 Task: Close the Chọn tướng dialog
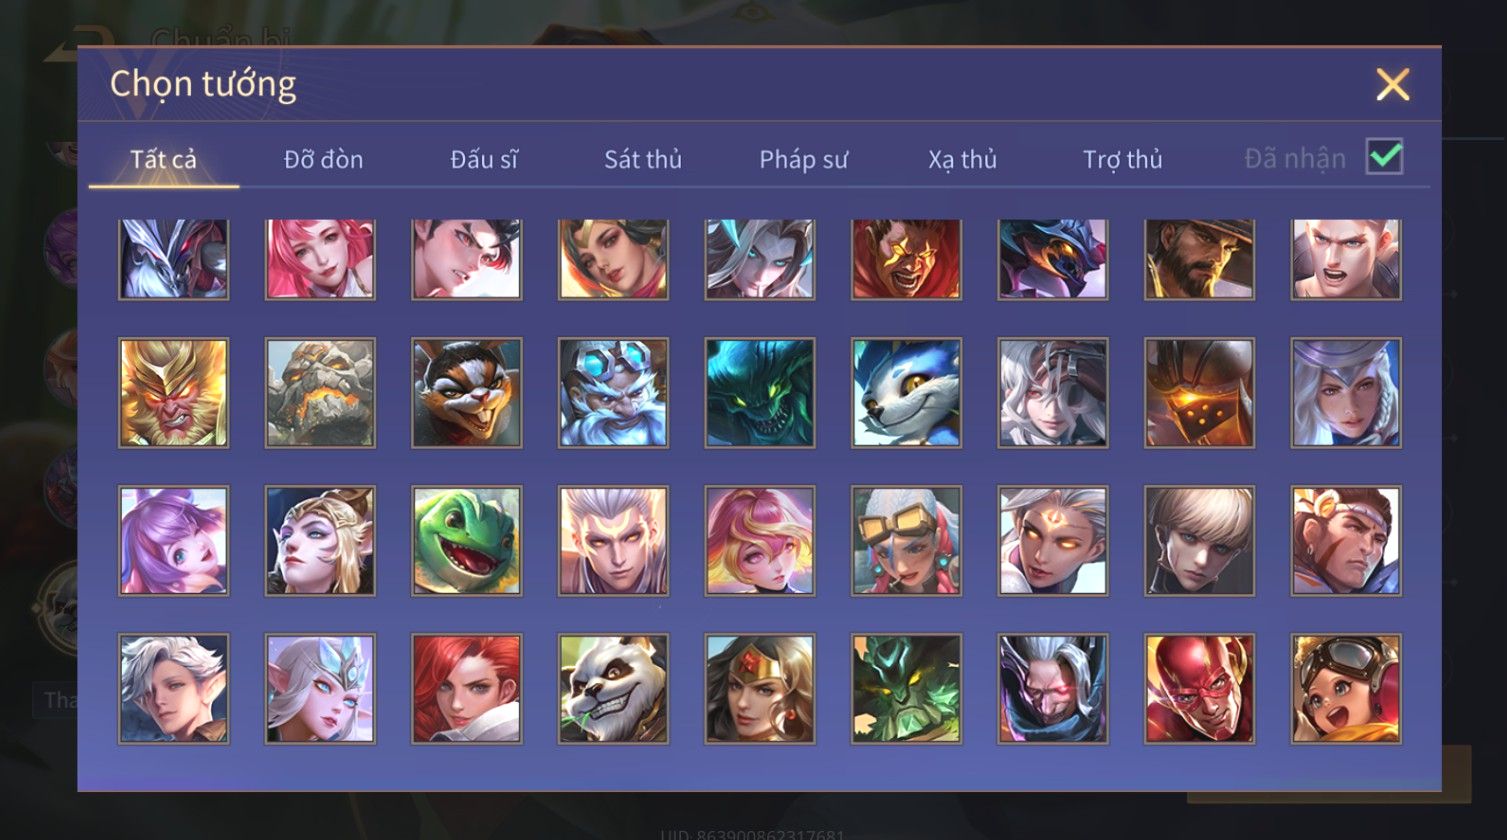pyautogui.click(x=1392, y=85)
